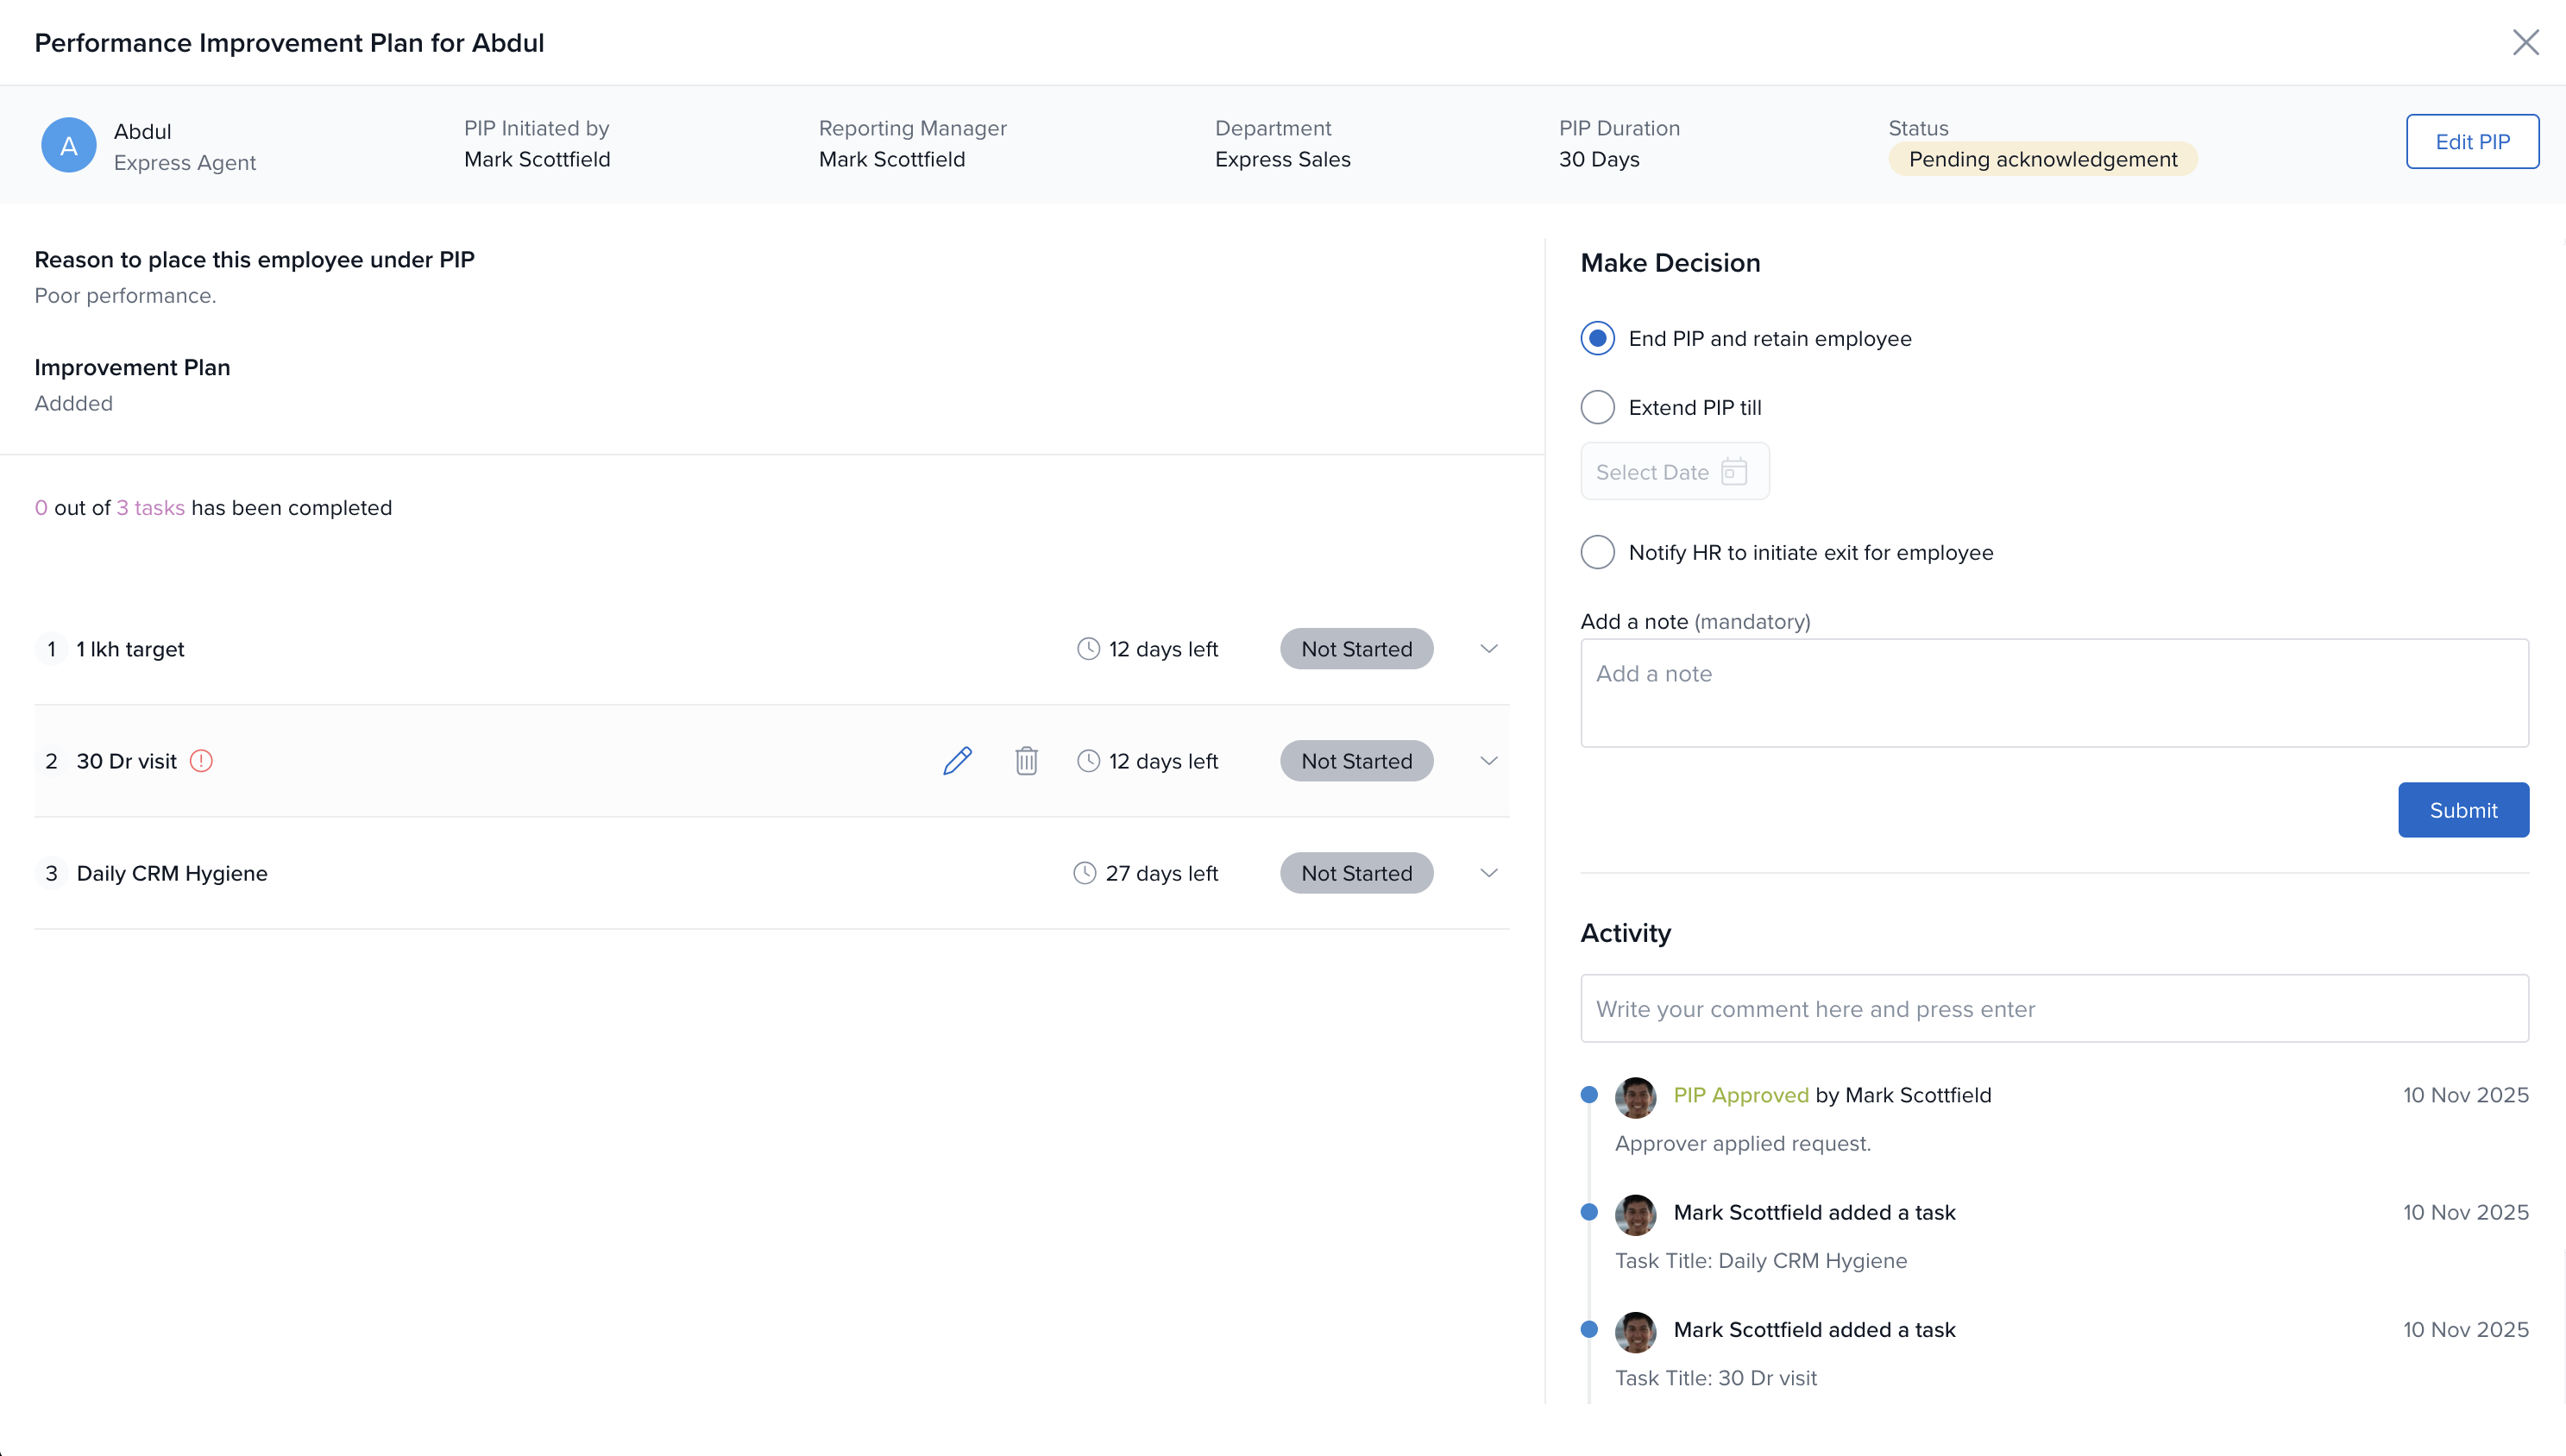Expand the Daily CRM Hygiene task chevron
Screen dimensions: 2566x1456
[x=1488, y=873]
